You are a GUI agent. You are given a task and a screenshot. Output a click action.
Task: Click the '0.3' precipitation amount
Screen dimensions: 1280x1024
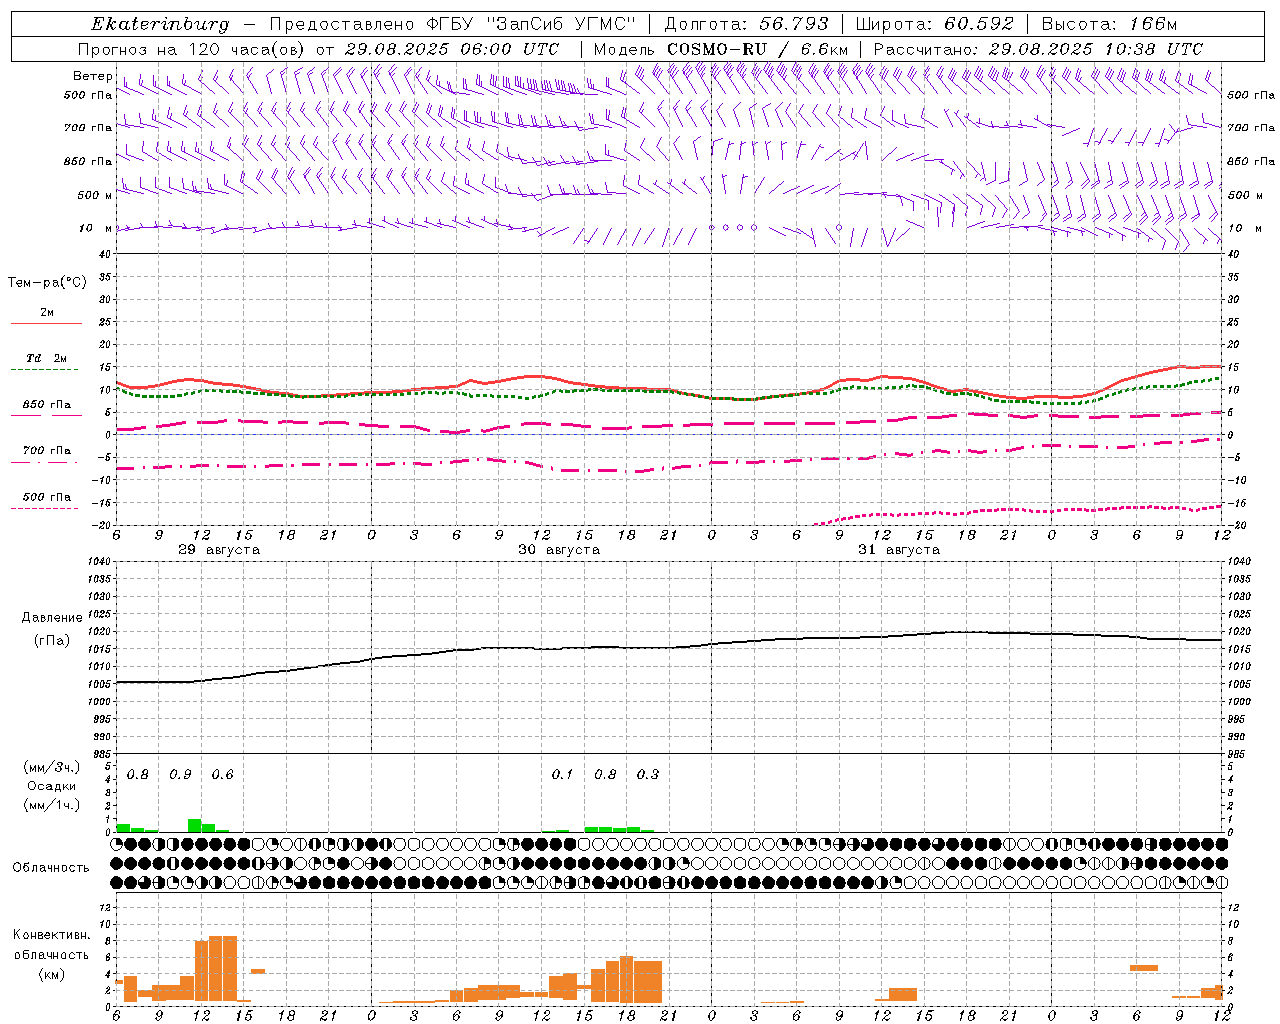pyautogui.click(x=648, y=774)
